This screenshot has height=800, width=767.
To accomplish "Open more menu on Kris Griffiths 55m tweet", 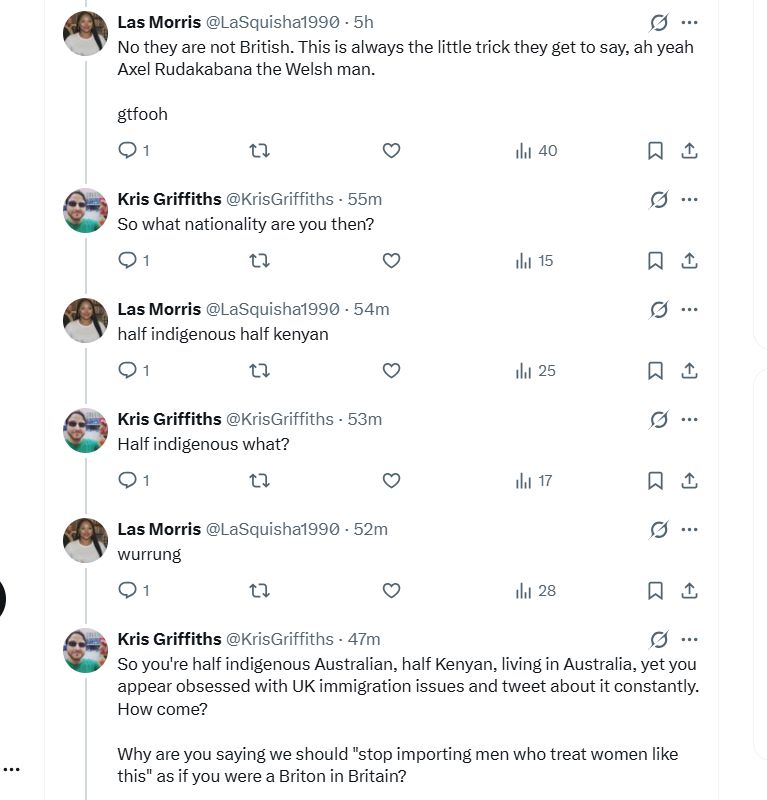I will (689, 199).
